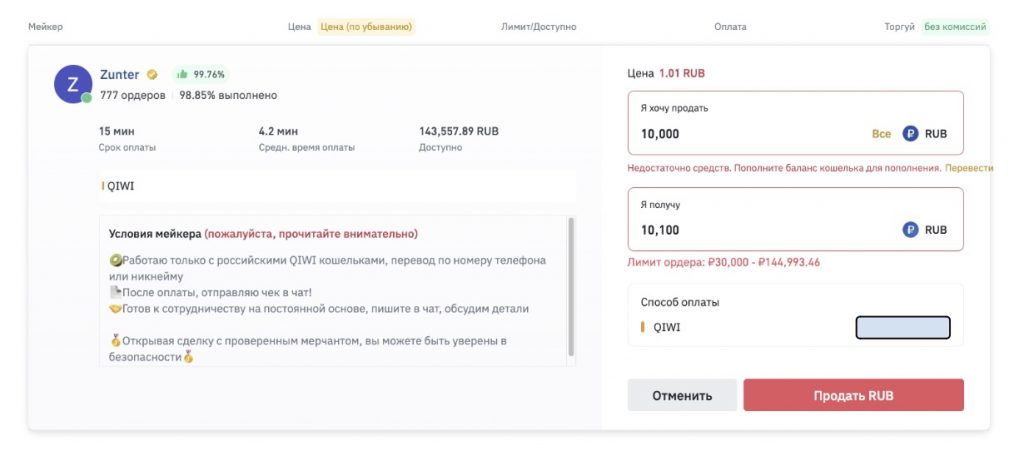
Task: Click the 143,557.89 RUB available amount
Action: [x=458, y=131]
